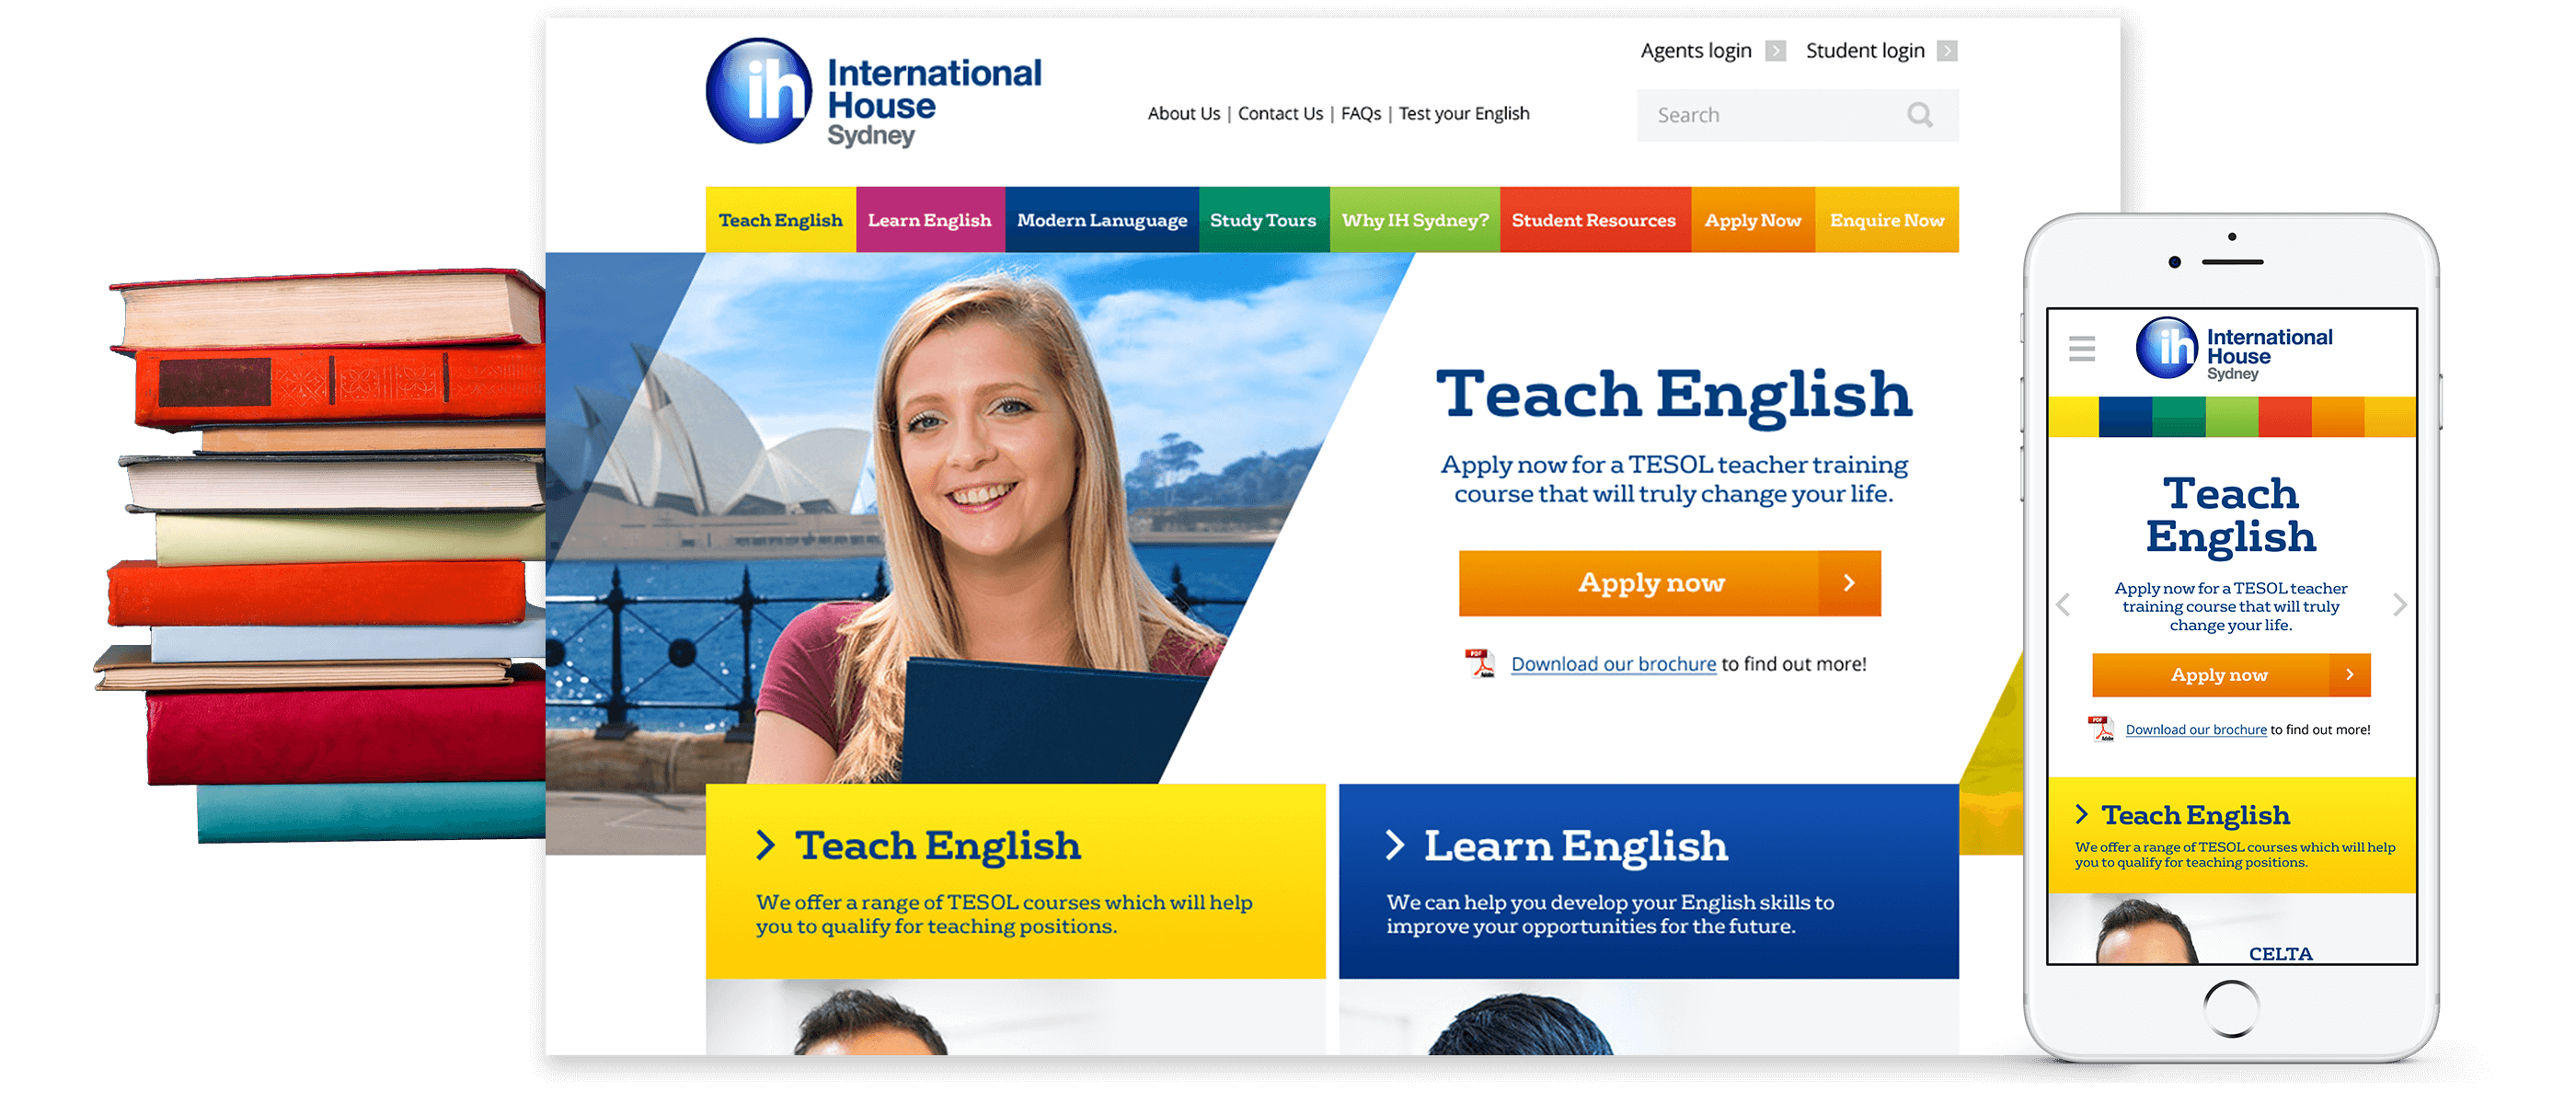Screen dimensions: 2576x1104
Task: Open the Test your English link
Action: coord(1464,114)
